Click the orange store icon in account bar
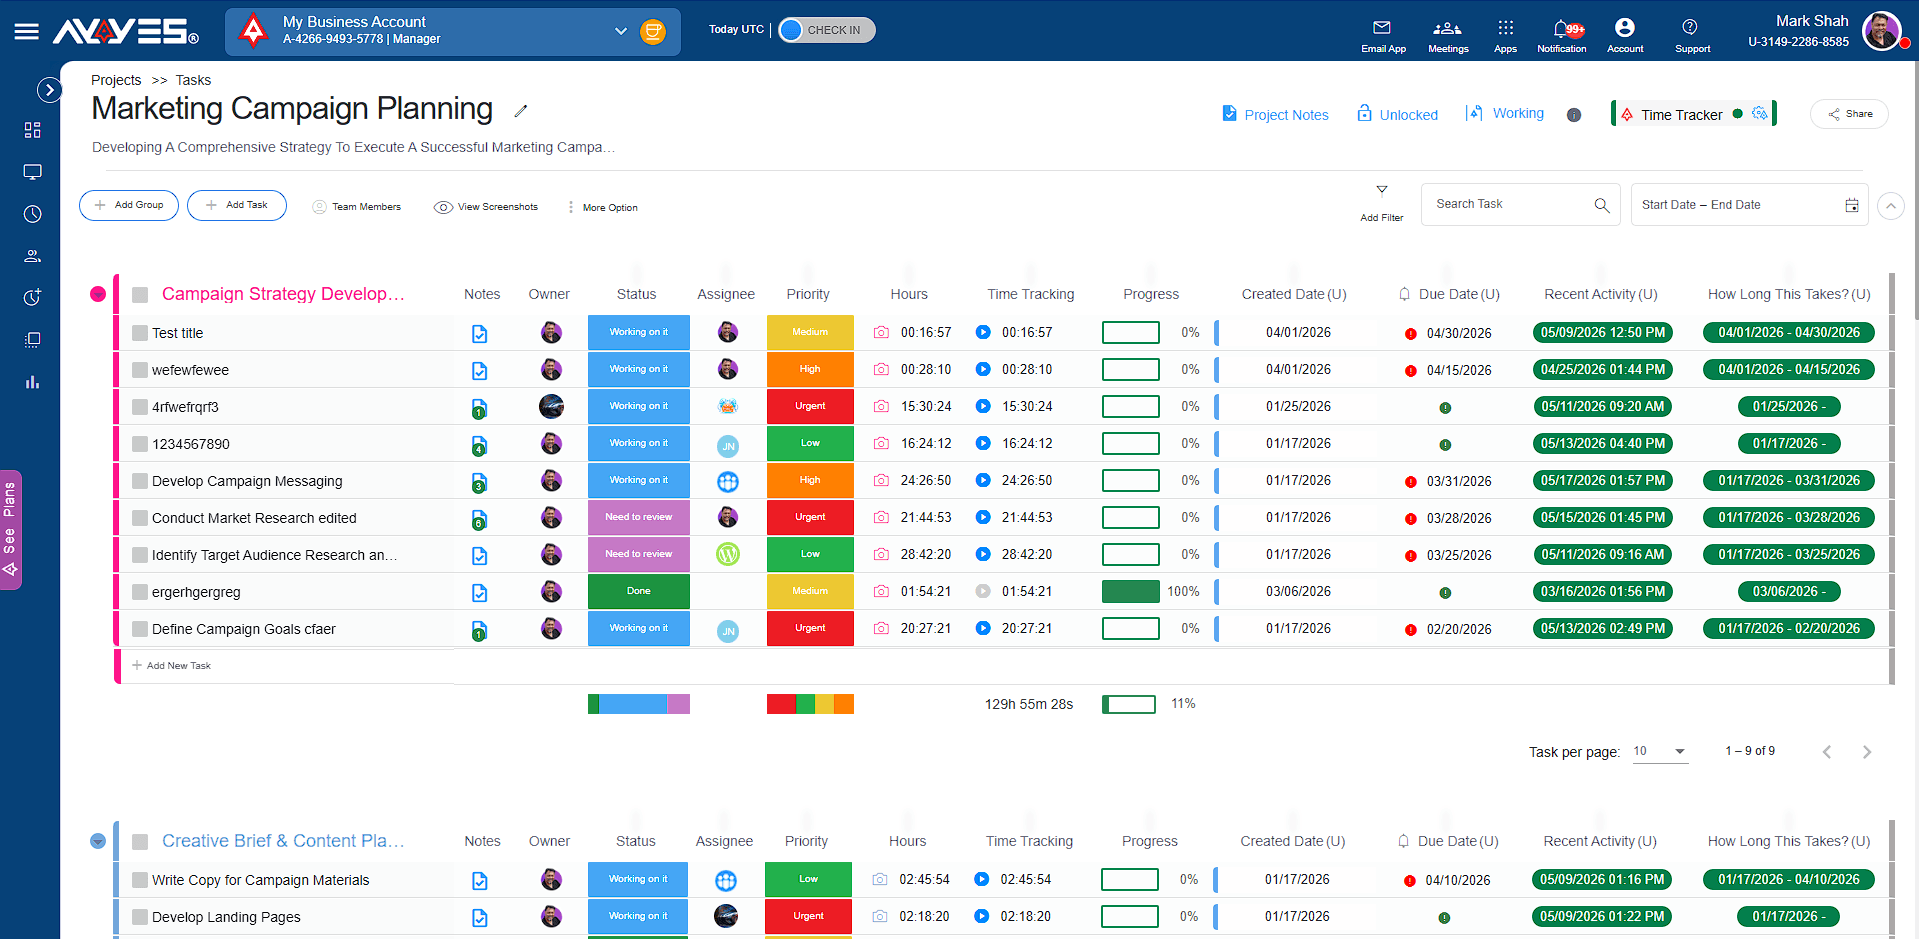The height and width of the screenshot is (939, 1919). tap(653, 32)
